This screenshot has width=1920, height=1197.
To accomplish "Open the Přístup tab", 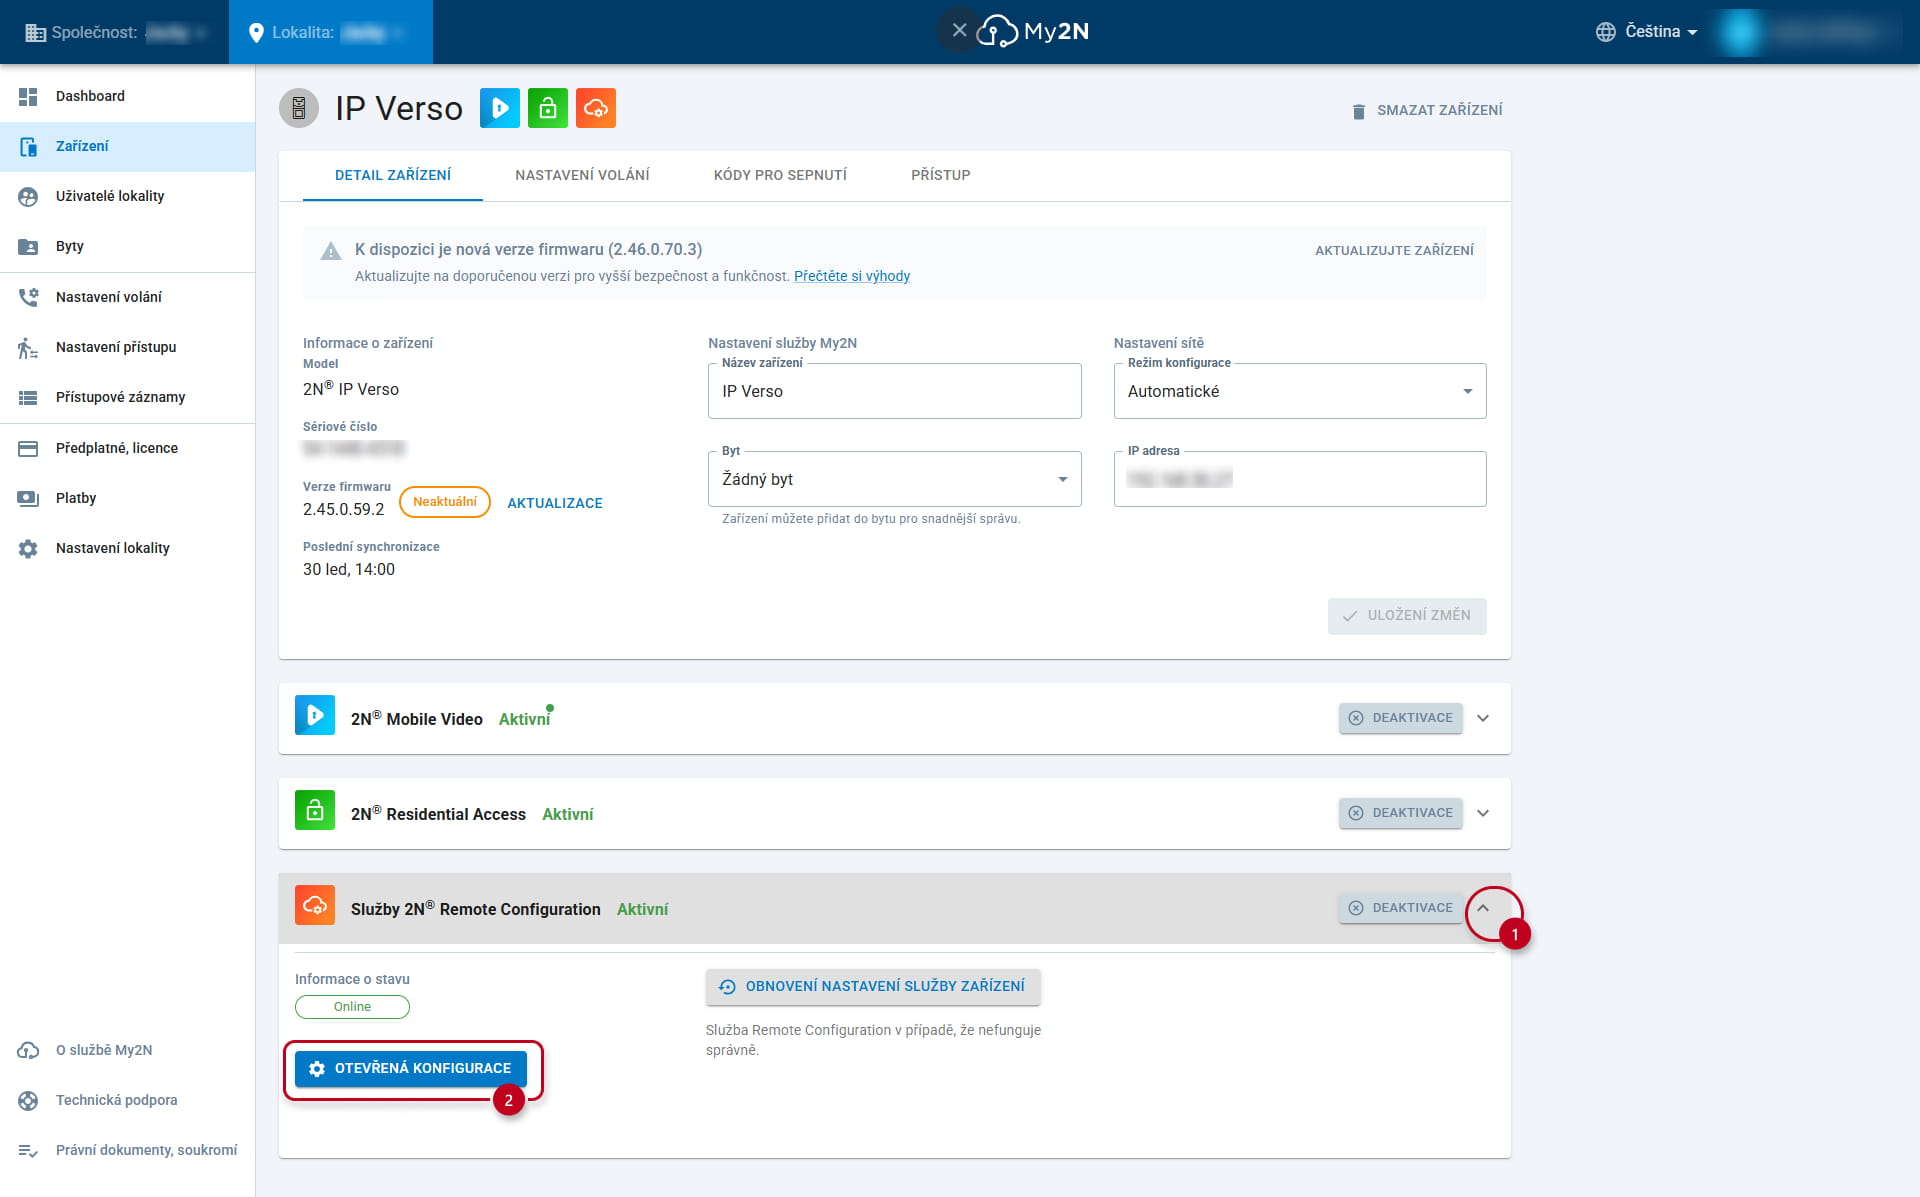I will pyautogui.click(x=940, y=175).
